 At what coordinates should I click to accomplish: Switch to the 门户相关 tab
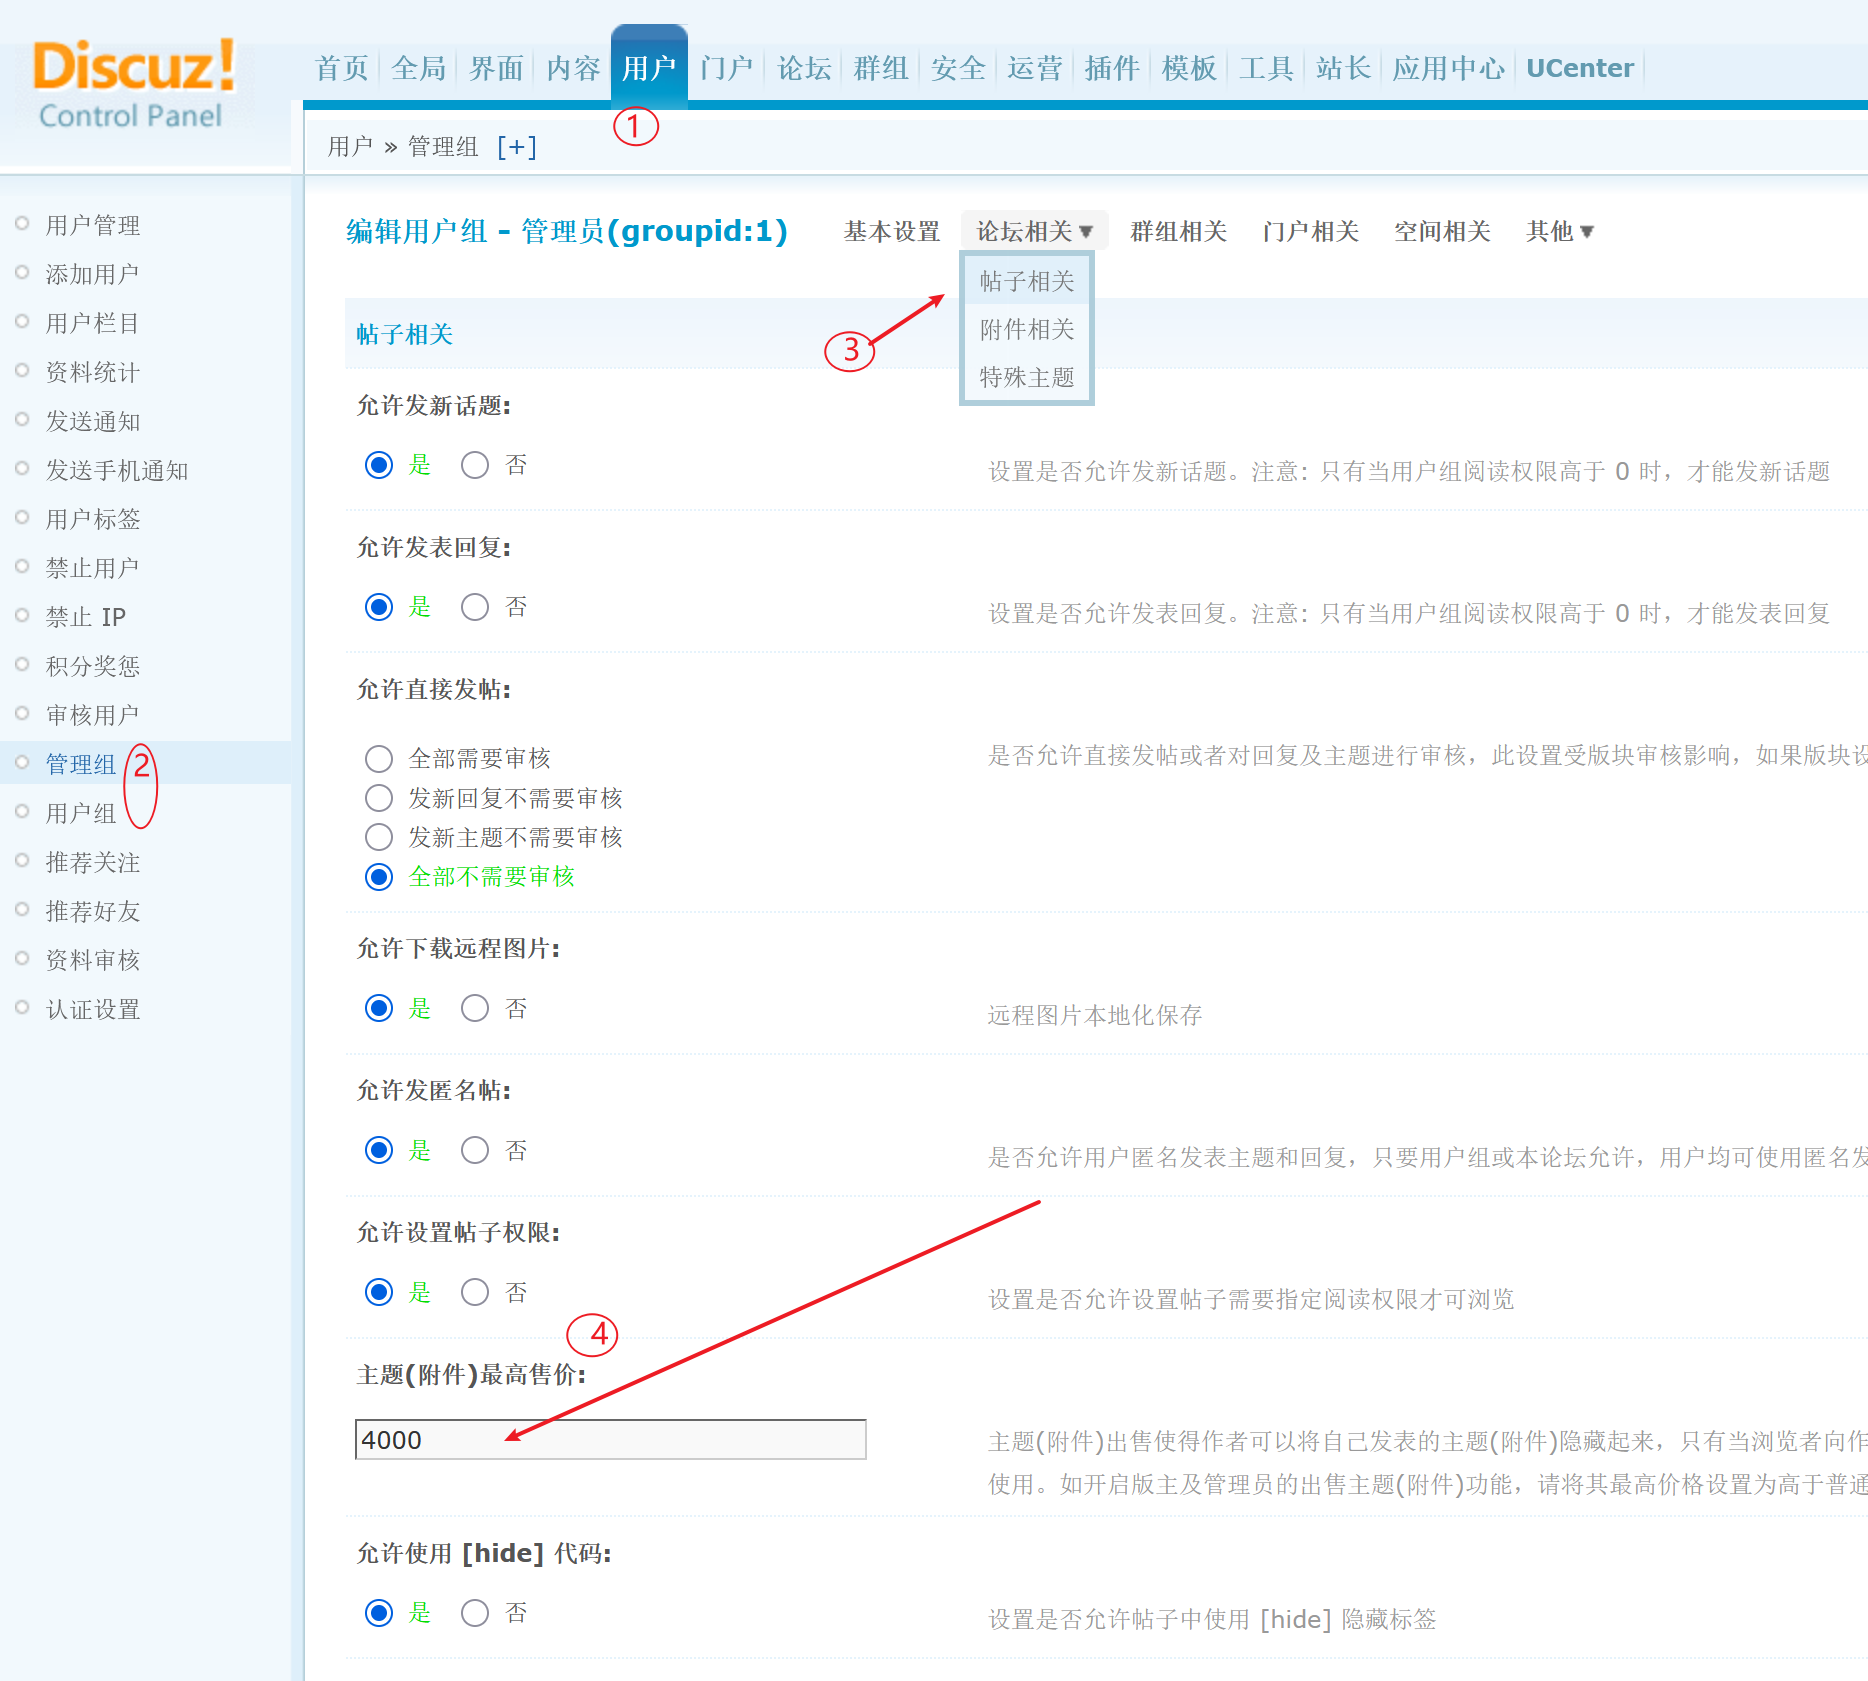1310,232
